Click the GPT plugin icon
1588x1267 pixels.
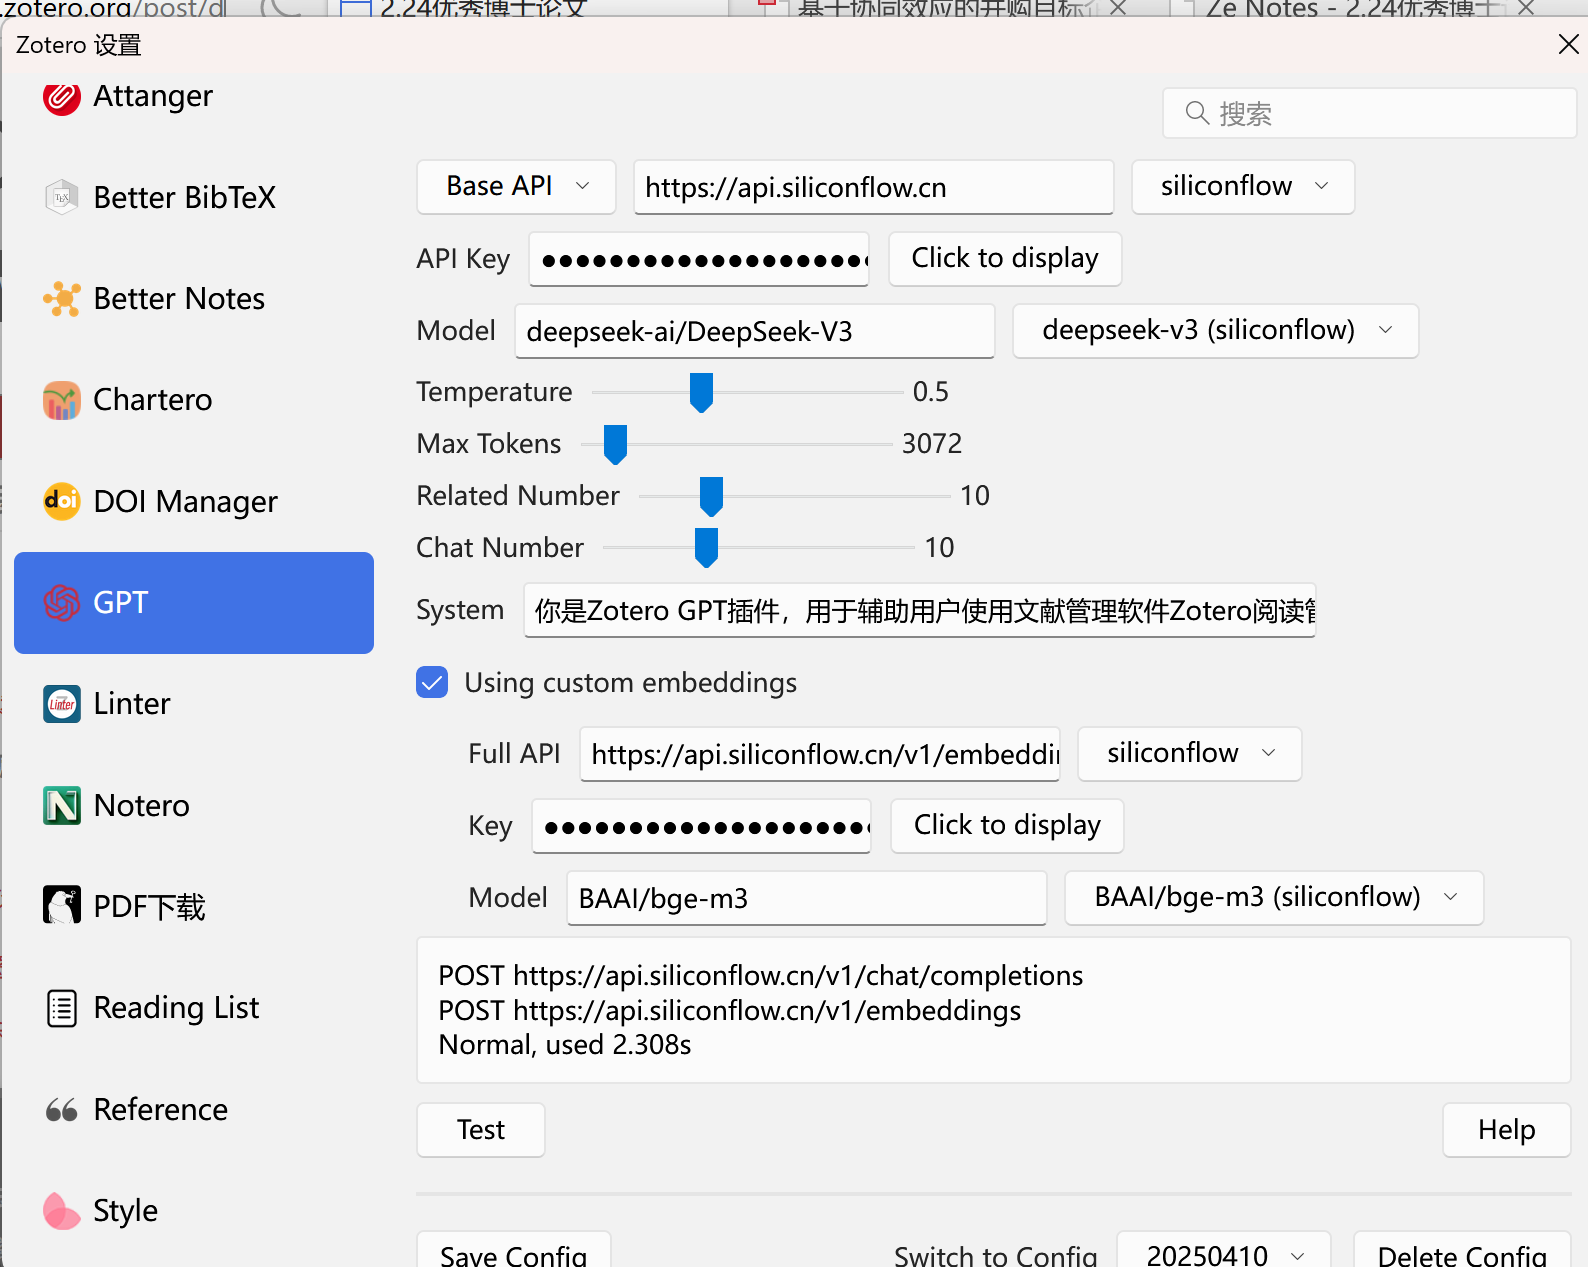coord(62,603)
